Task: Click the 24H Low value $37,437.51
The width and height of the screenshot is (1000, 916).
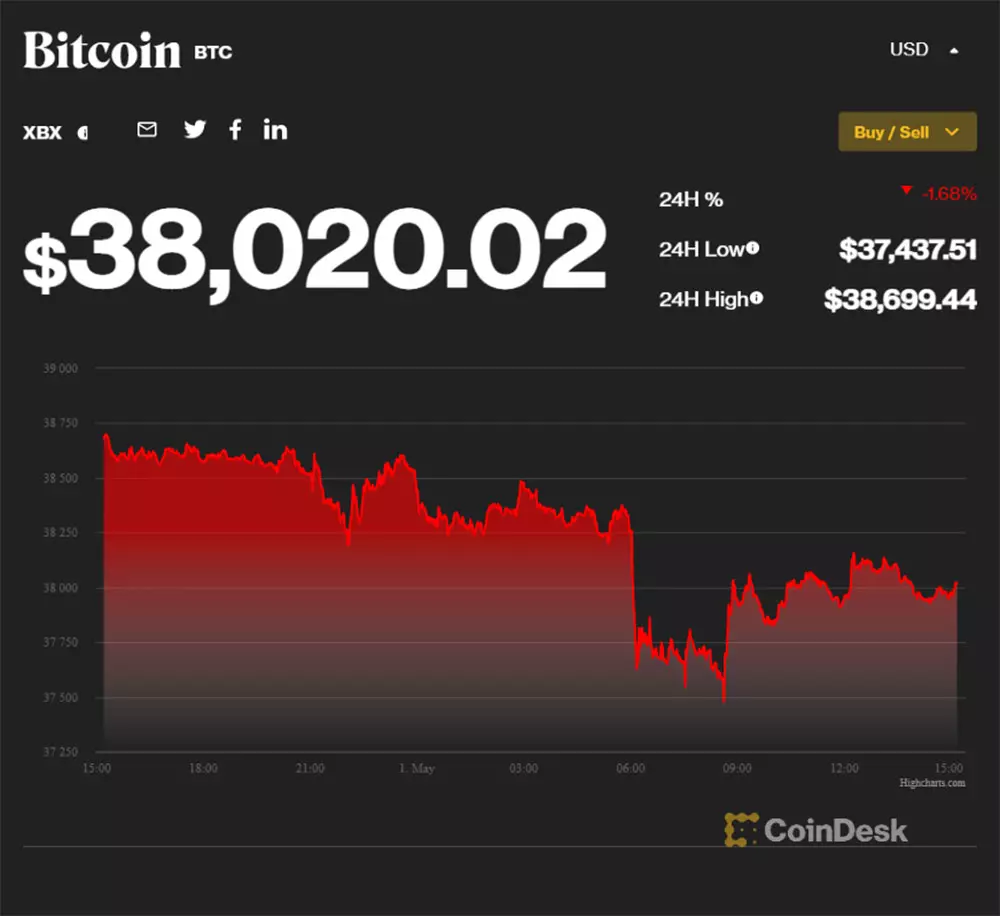Action: [x=907, y=249]
